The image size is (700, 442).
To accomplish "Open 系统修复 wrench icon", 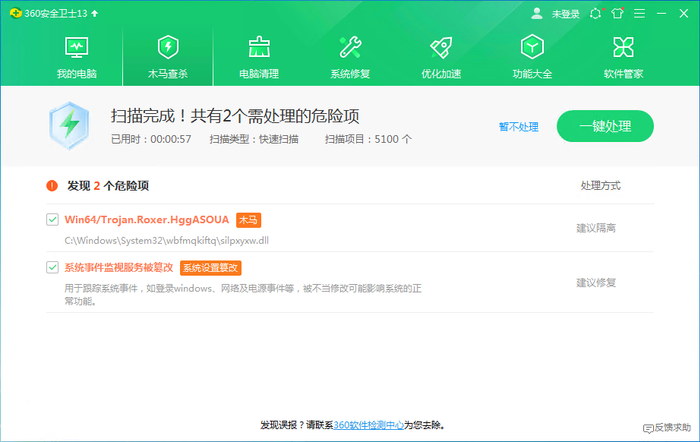I will coord(350,47).
